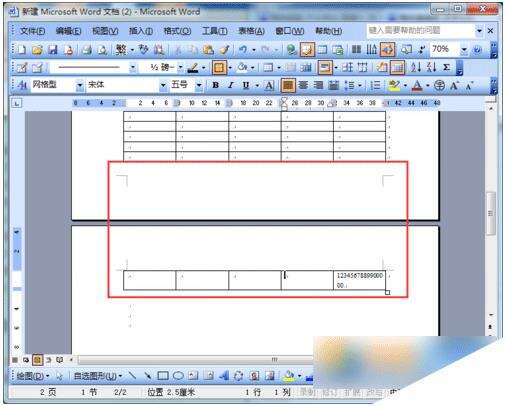Screen dimensions: 505x406
Task: Click the help question input field
Action: 421,31
